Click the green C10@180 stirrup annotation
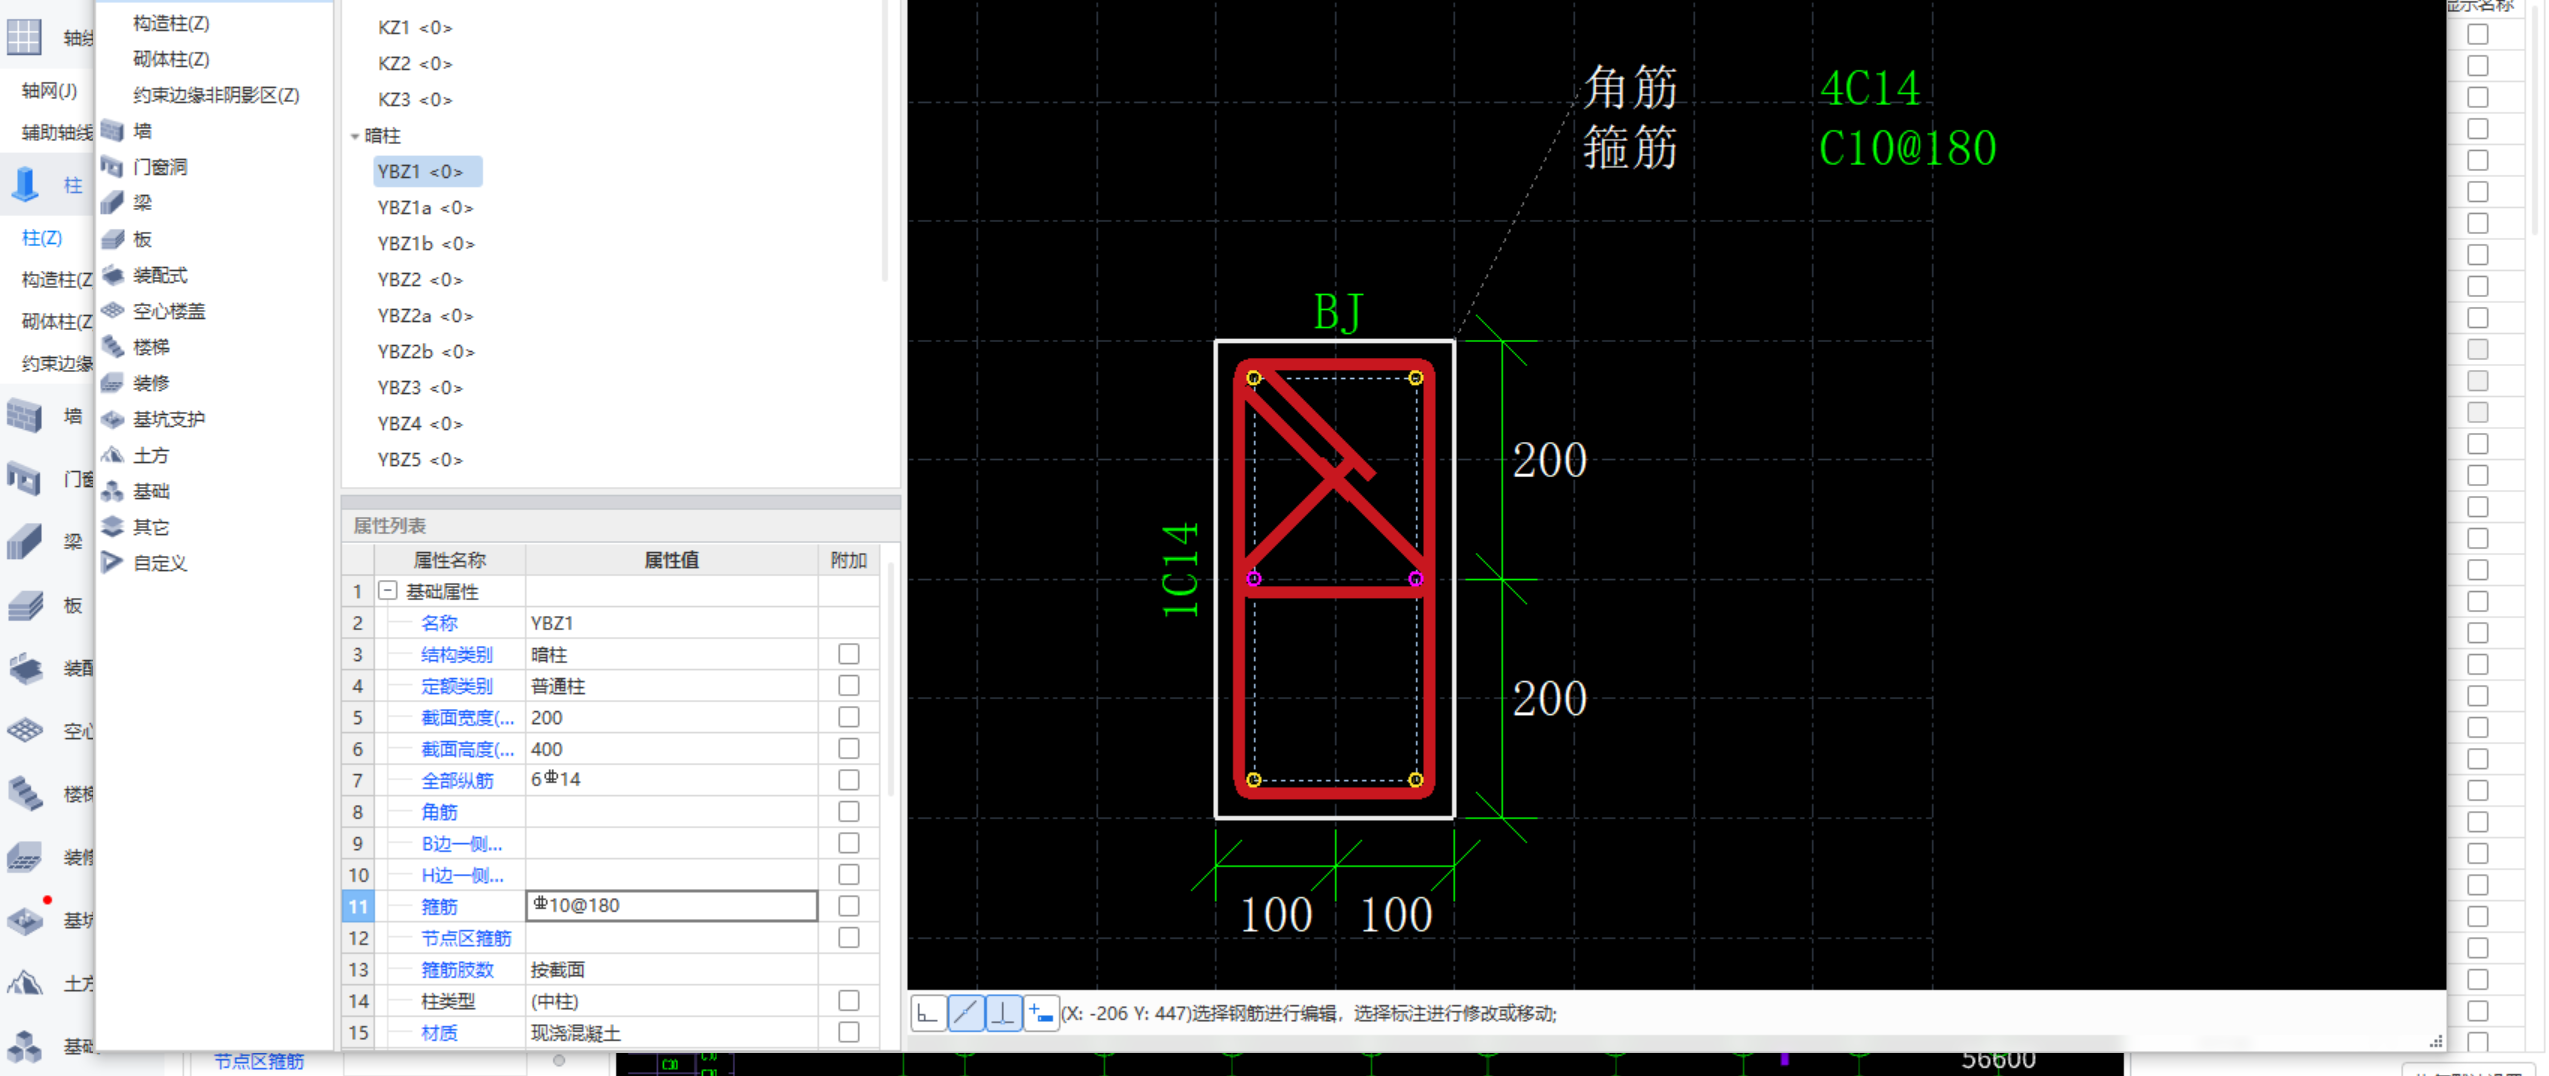 click(1907, 148)
